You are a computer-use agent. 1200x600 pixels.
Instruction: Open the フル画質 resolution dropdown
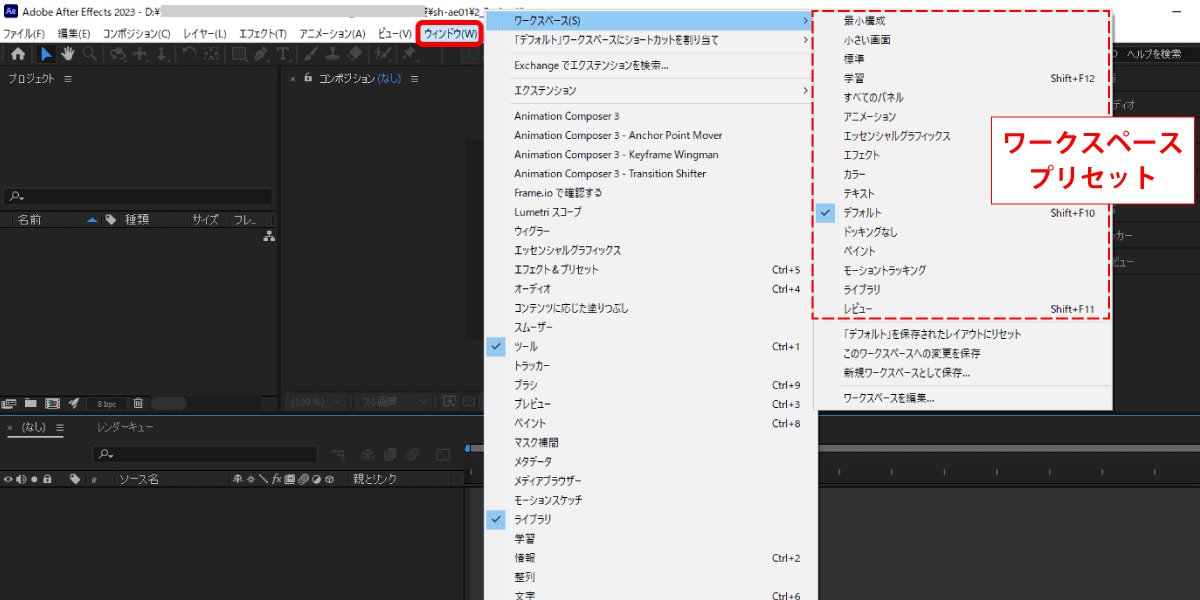(x=393, y=401)
